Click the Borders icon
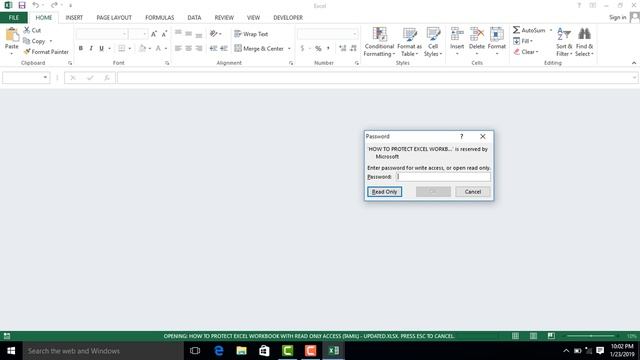640x360 pixels. (122, 48)
